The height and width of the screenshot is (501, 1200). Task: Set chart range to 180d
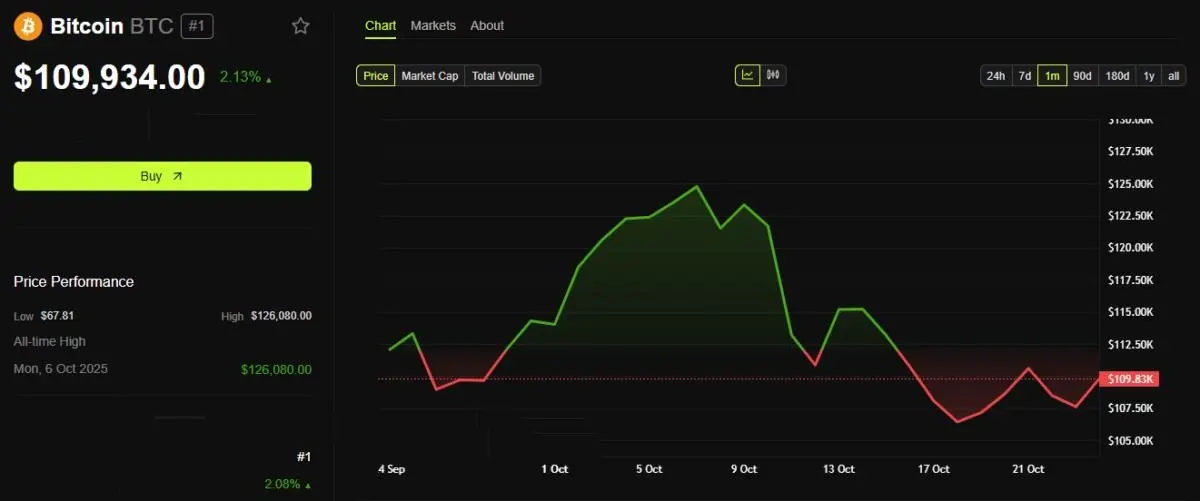click(1117, 75)
